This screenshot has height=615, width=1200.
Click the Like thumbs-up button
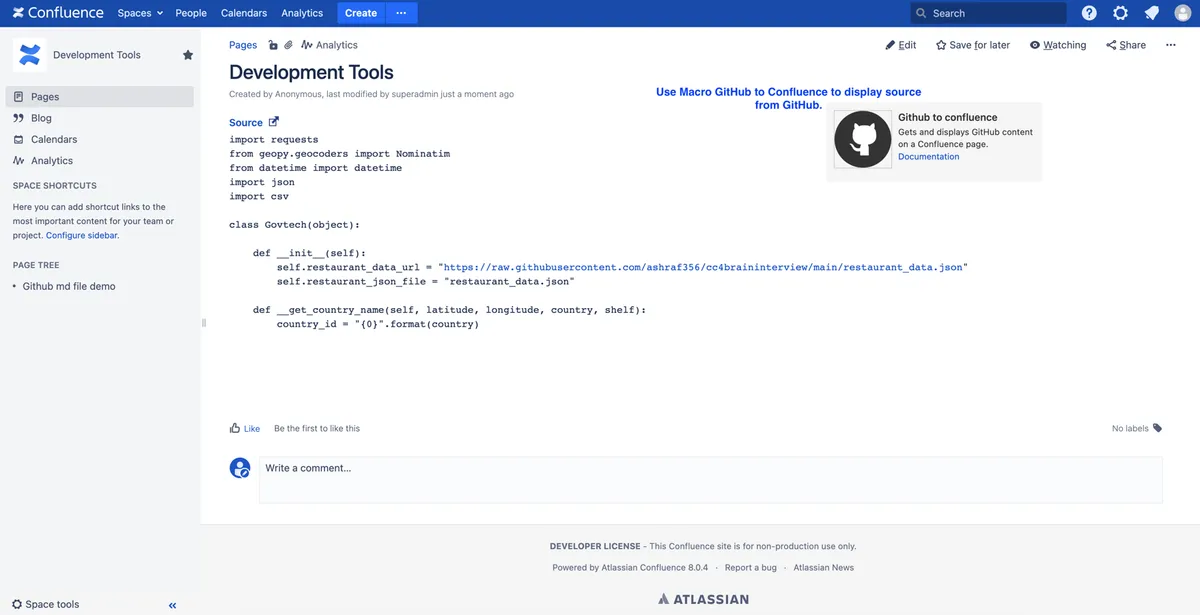click(245, 428)
